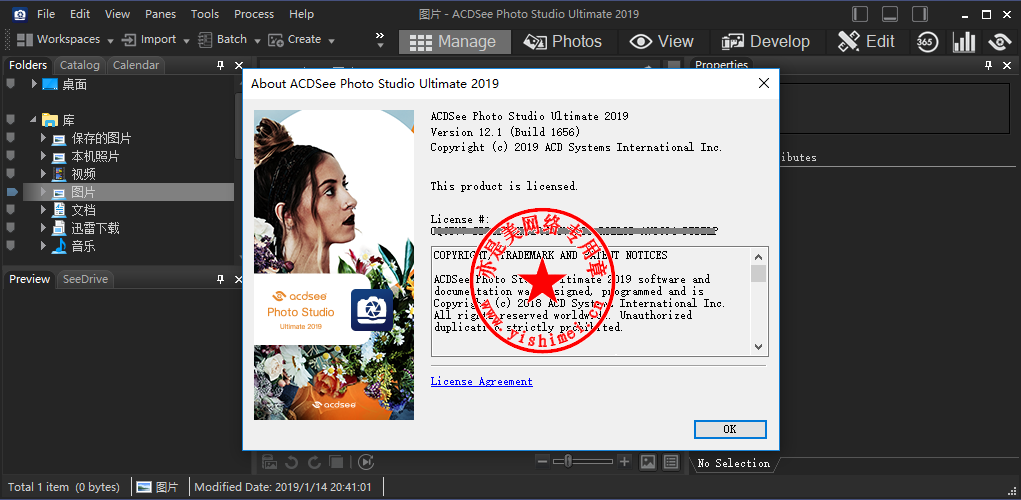Open the 365 mode icon
The height and width of the screenshot is (500, 1021).
[927, 42]
